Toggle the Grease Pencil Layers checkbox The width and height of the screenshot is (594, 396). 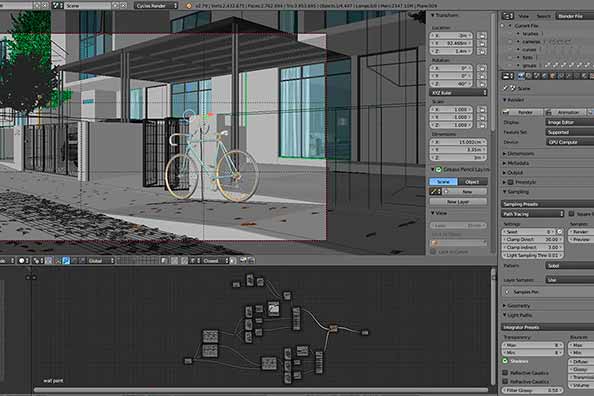(438, 169)
